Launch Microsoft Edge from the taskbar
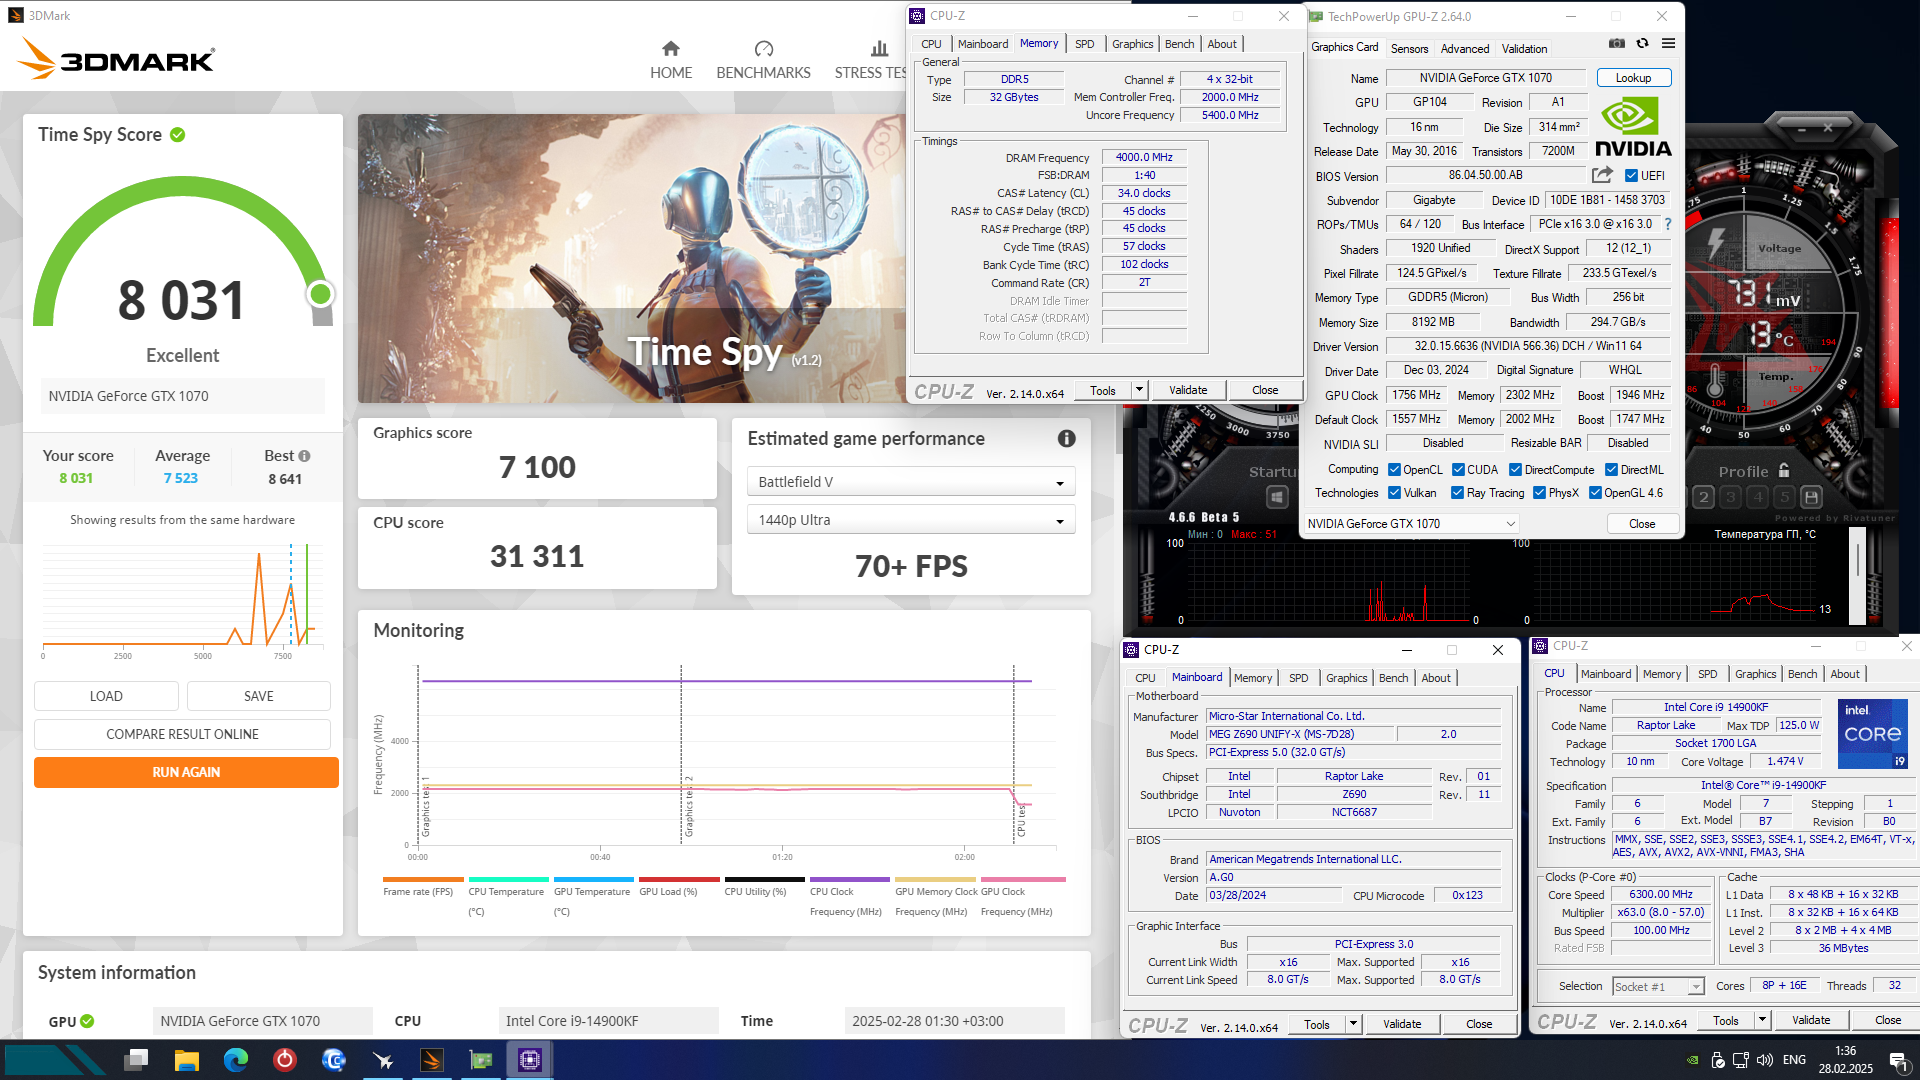 [236, 1059]
